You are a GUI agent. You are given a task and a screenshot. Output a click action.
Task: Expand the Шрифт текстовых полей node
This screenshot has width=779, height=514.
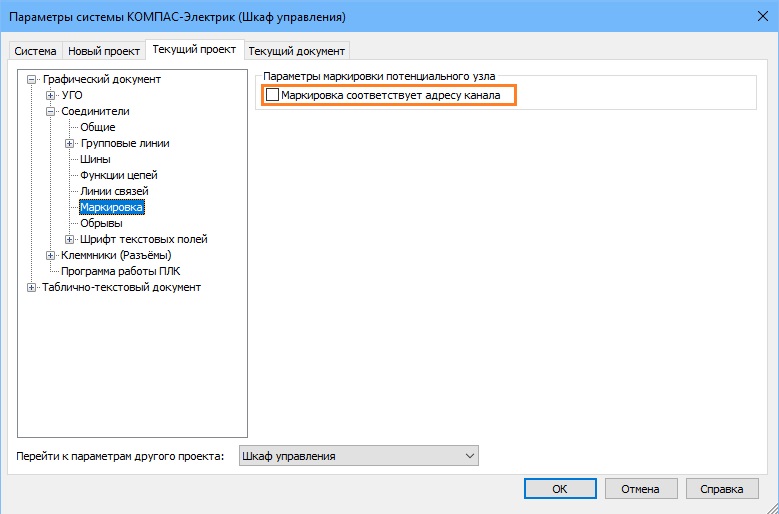click(70, 240)
